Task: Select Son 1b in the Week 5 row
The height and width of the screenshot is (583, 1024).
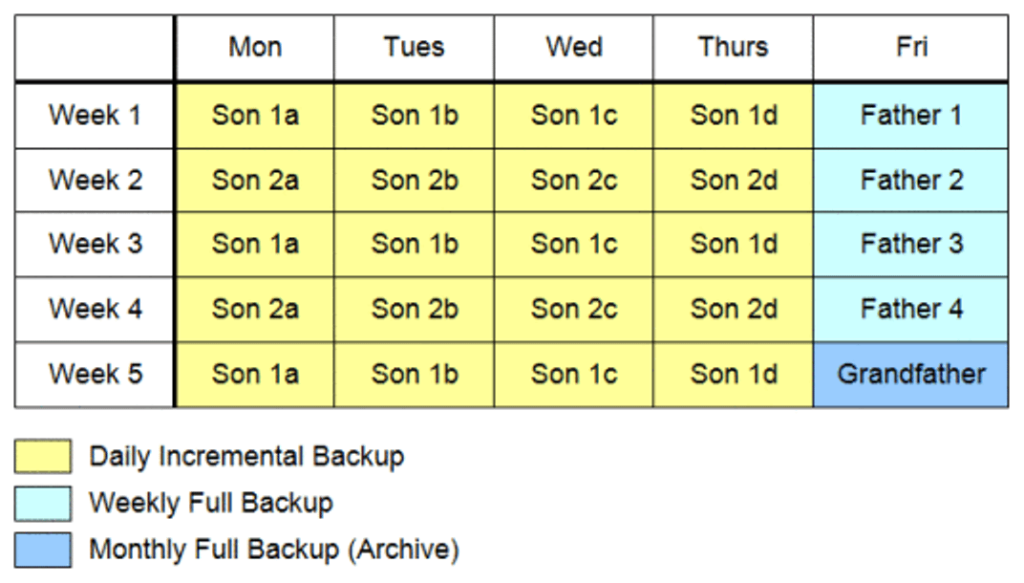Action: (x=414, y=374)
